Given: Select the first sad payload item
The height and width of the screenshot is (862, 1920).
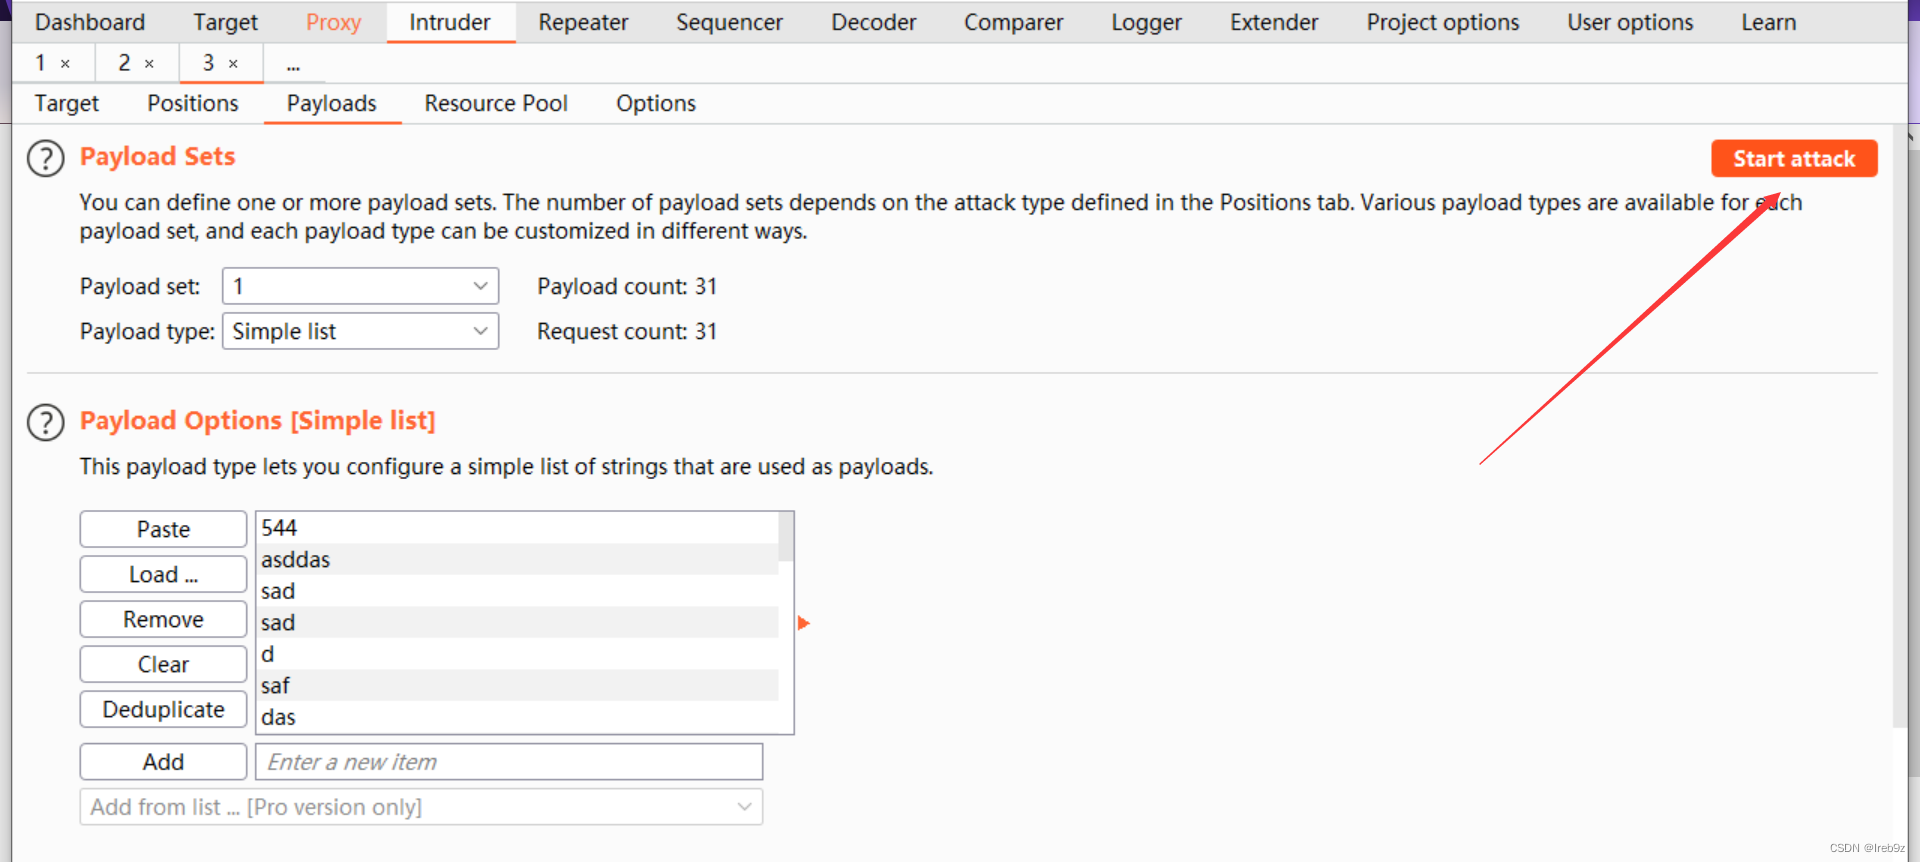Looking at the screenshot, I should tap(518, 591).
